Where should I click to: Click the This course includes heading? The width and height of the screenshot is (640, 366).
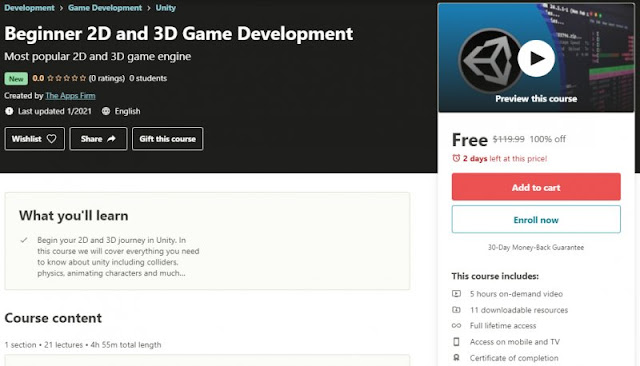click(x=495, y=276)
